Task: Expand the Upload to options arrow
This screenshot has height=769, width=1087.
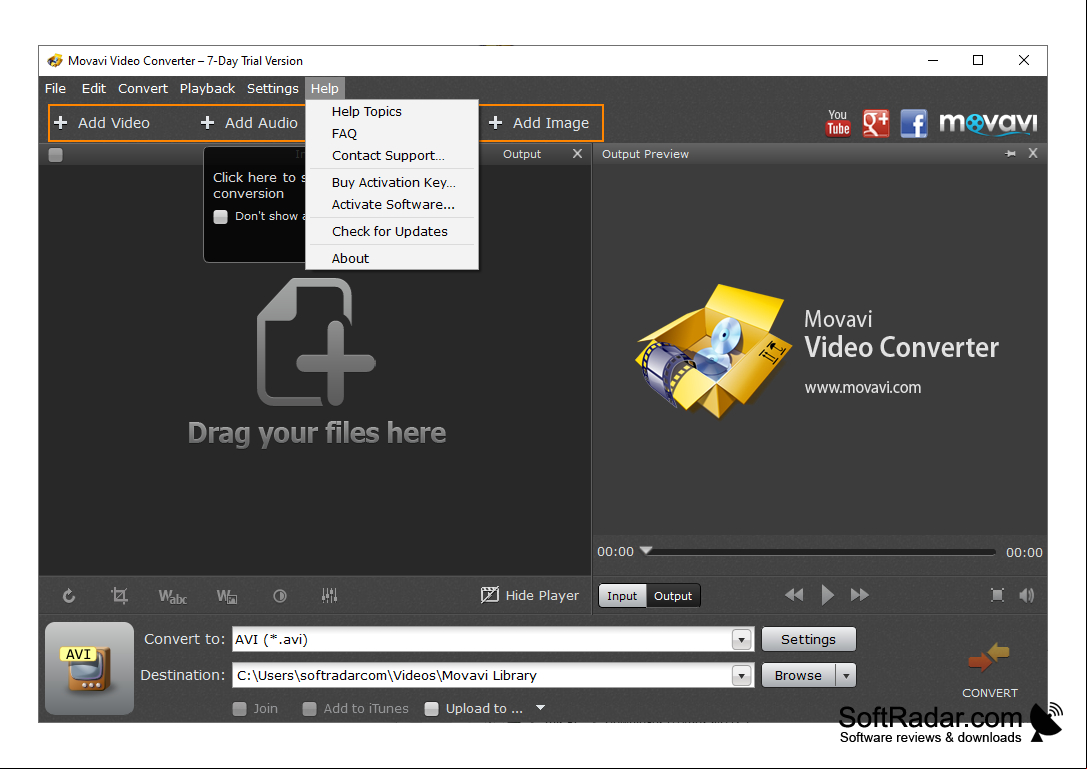Action: pos(541,708)
